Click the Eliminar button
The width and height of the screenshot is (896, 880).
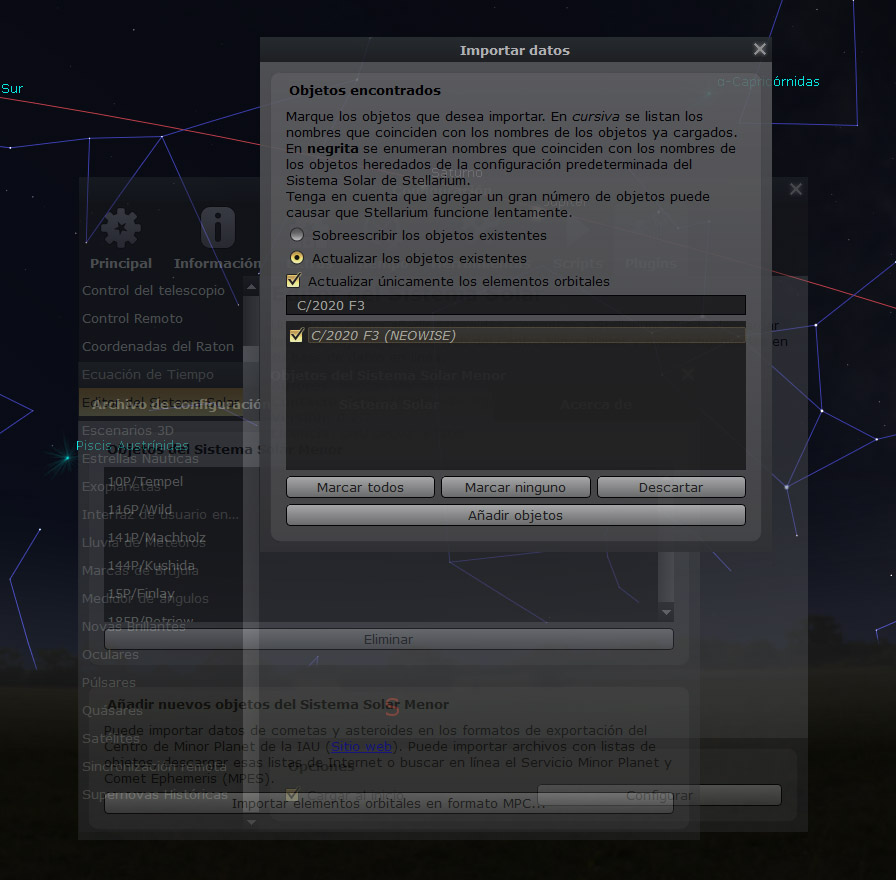388,639
